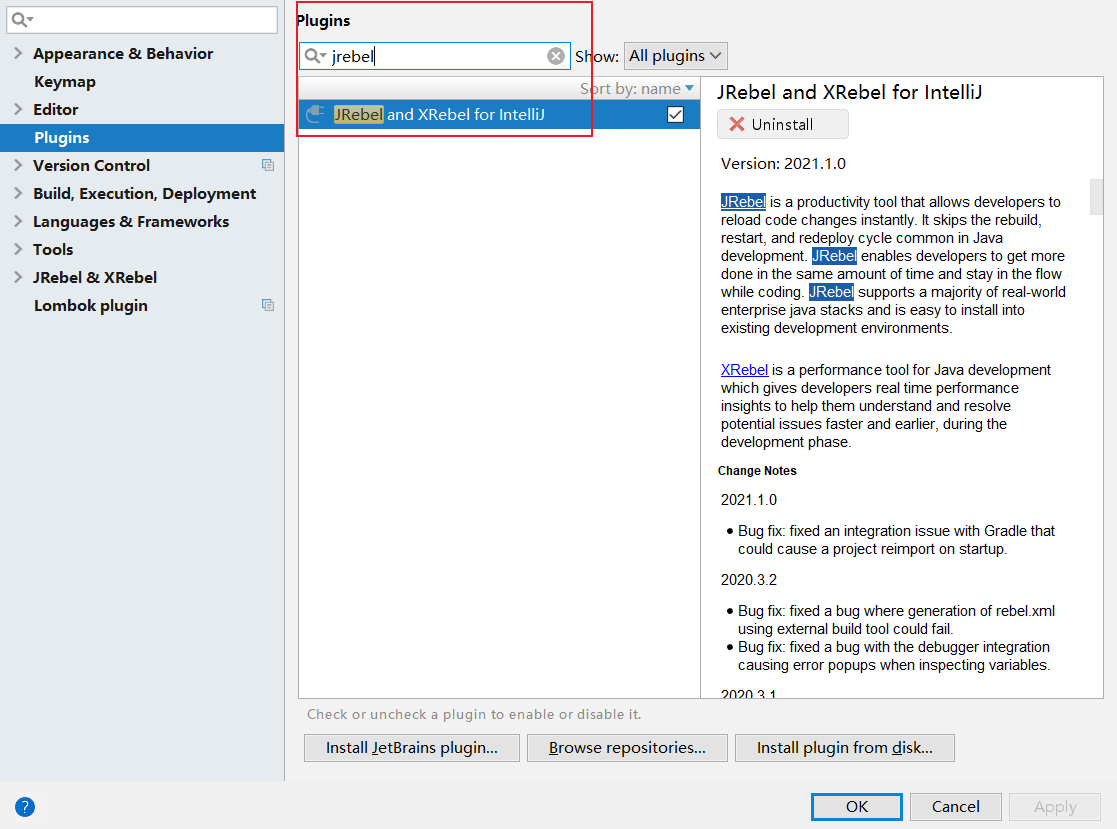Clear the jrebel search text

556,56
